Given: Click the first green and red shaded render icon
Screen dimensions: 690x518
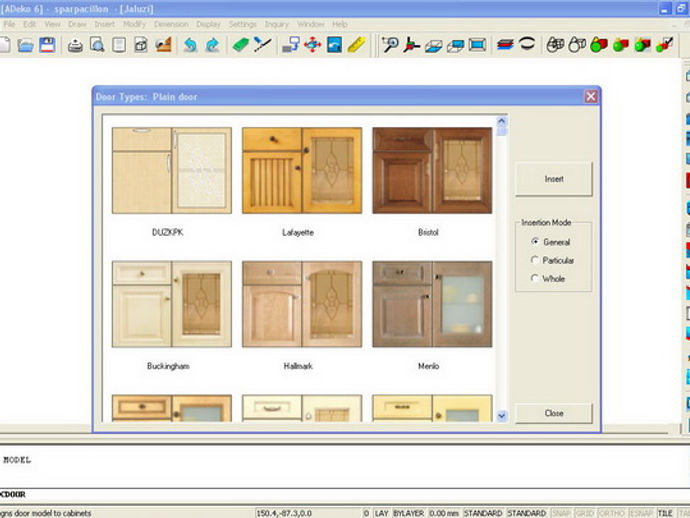Looking at the screenshot, I should (599, 45).
